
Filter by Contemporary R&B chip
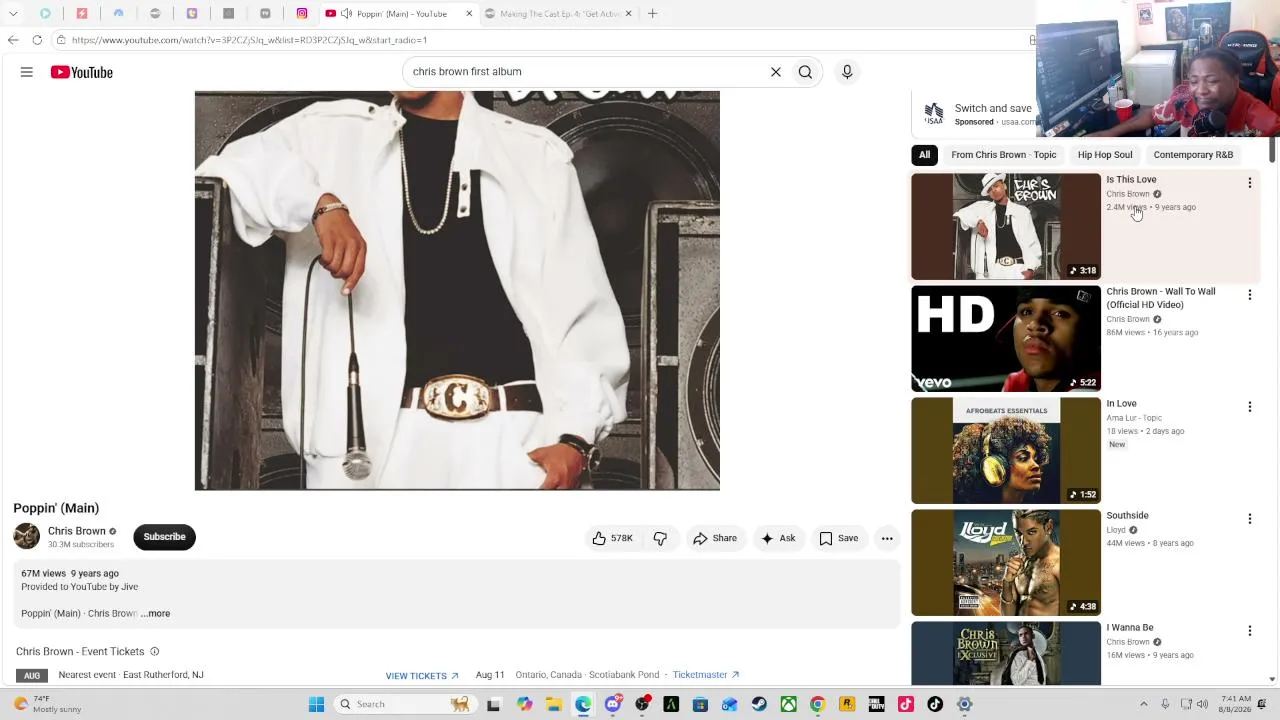click(x=1193, y=155)
